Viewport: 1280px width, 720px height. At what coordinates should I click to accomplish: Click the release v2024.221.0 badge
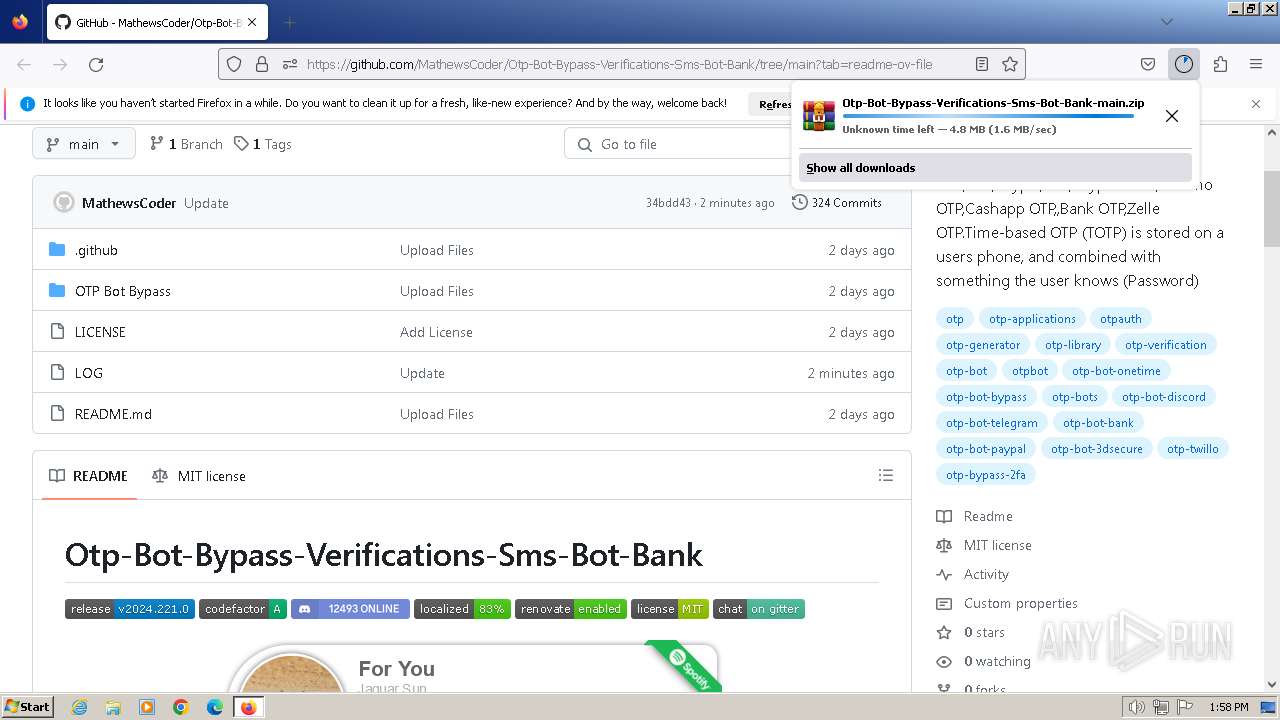(130, 609)
